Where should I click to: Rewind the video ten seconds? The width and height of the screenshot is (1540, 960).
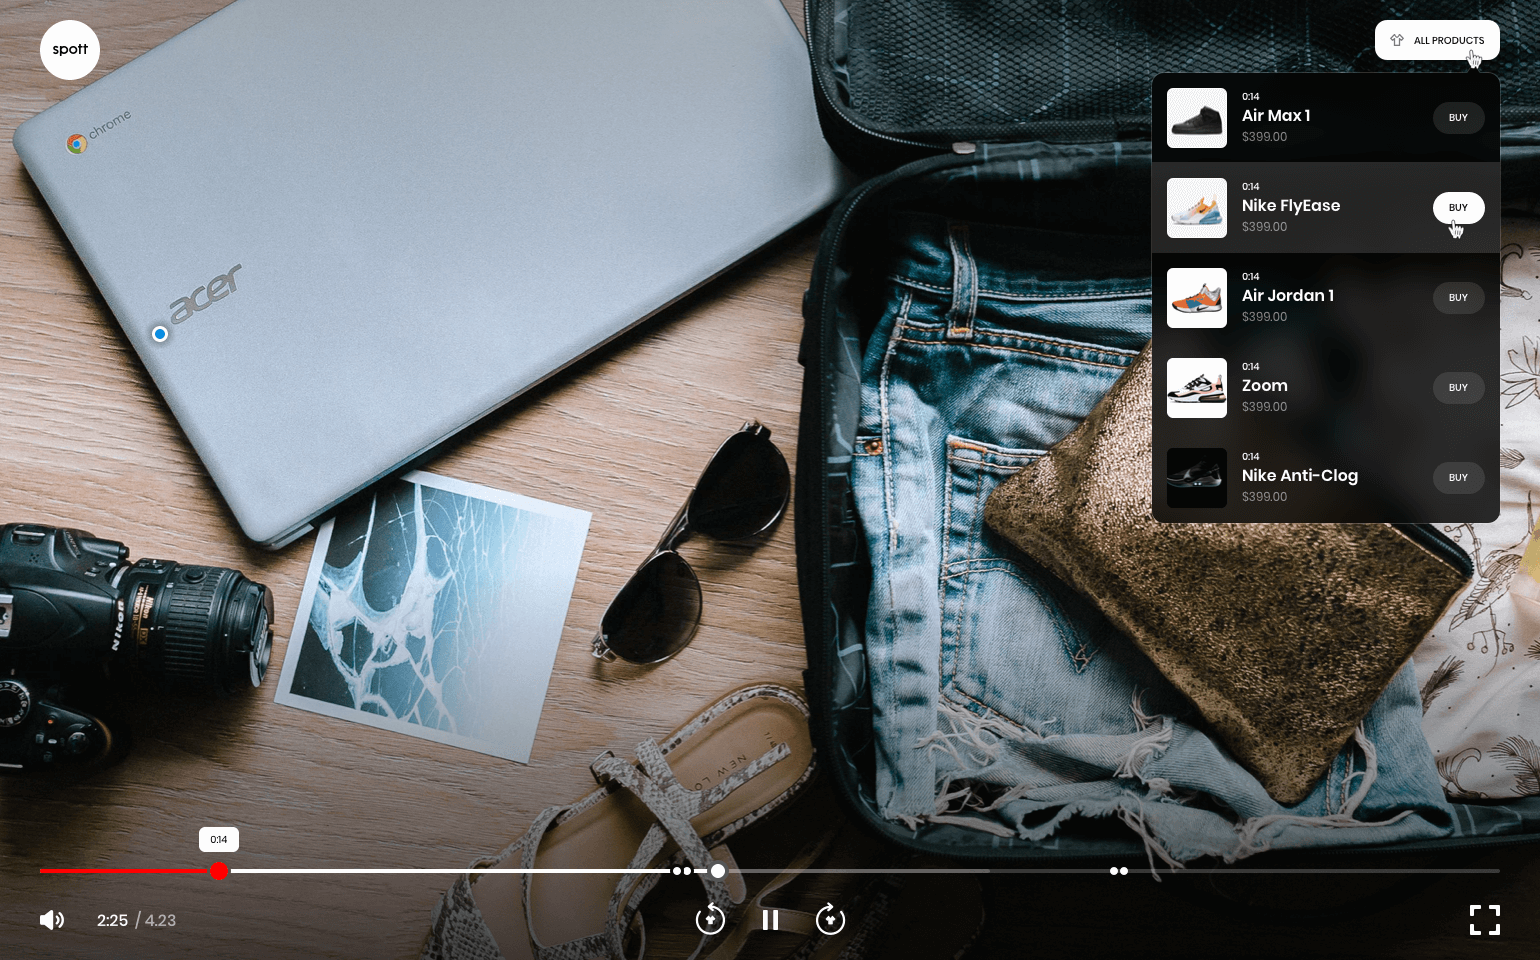click(710, 919)
